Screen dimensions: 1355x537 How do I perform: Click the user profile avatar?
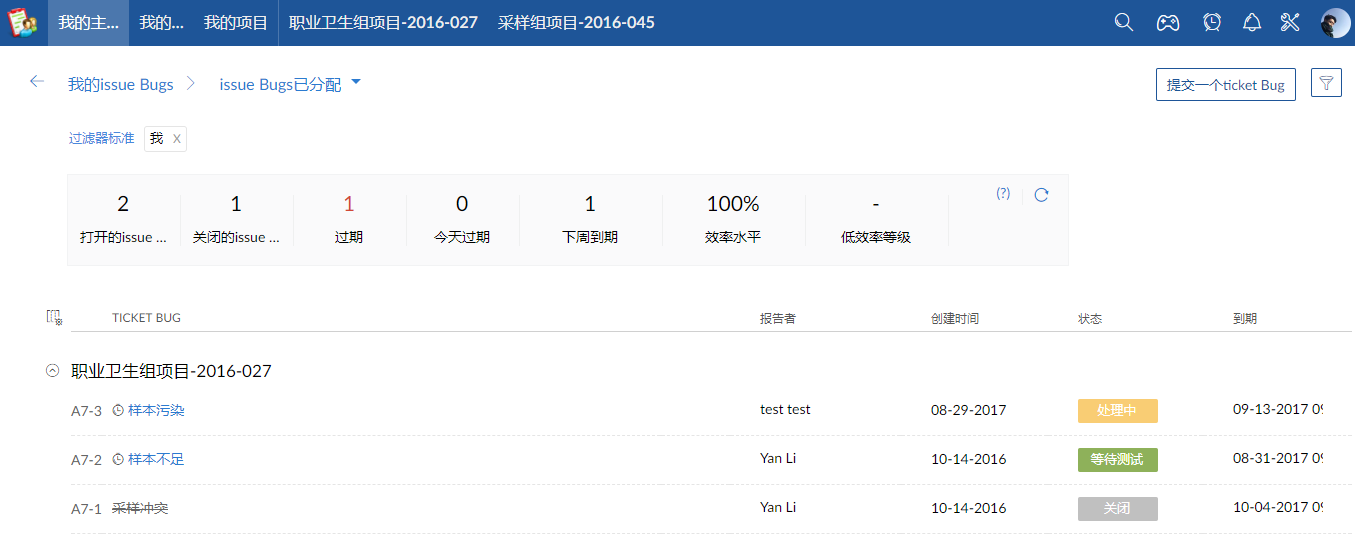click(1335, 23)
